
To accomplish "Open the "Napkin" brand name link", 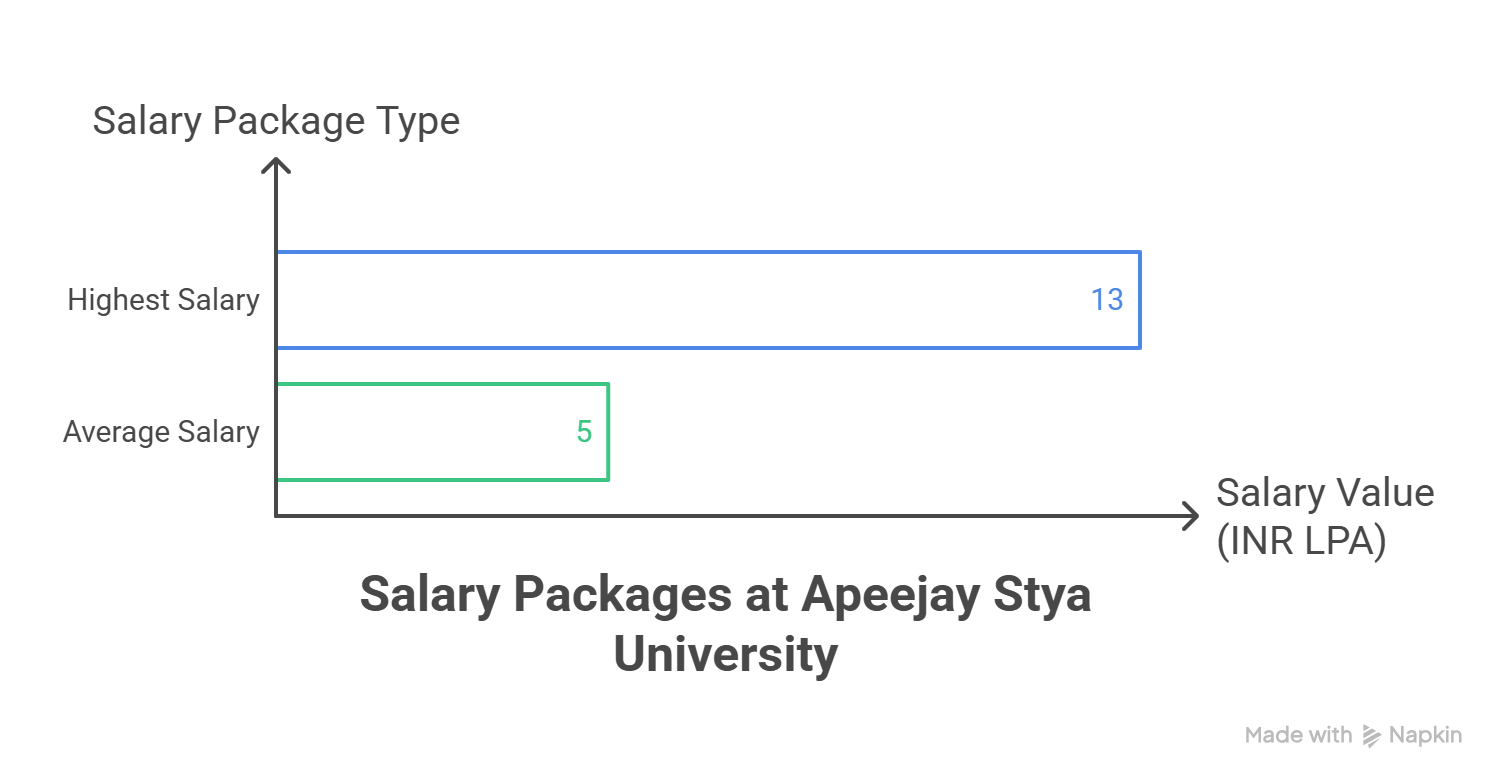I will coord(1425,736).
